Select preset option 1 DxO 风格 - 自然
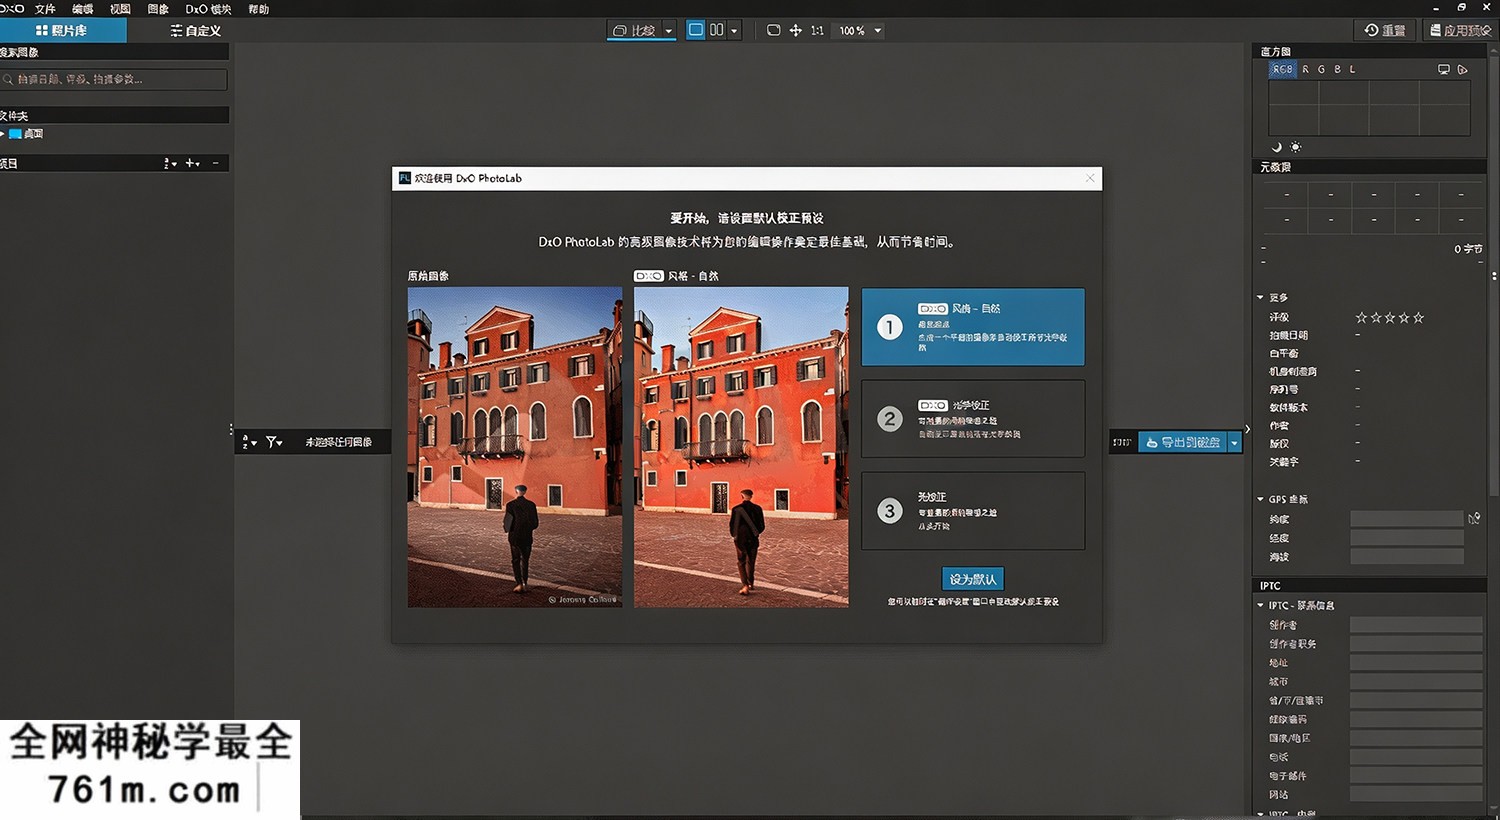1500x820 pixels. tap(973, 327)
